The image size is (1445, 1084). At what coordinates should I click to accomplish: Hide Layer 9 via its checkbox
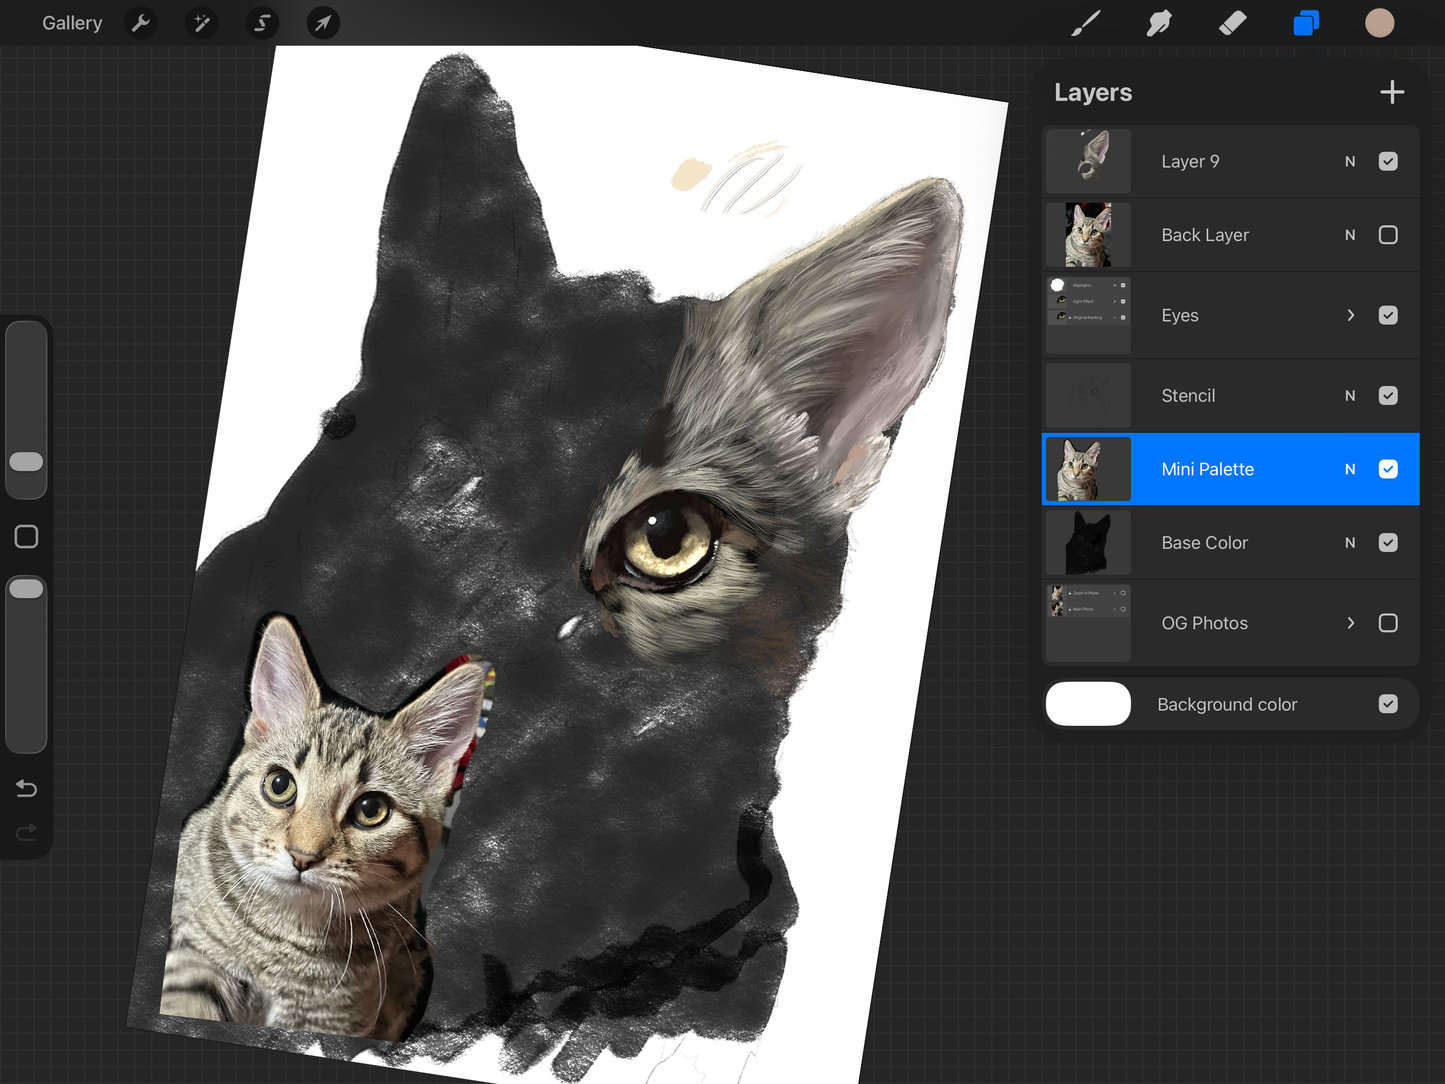pyautogui.click(x=1388, y=161)
